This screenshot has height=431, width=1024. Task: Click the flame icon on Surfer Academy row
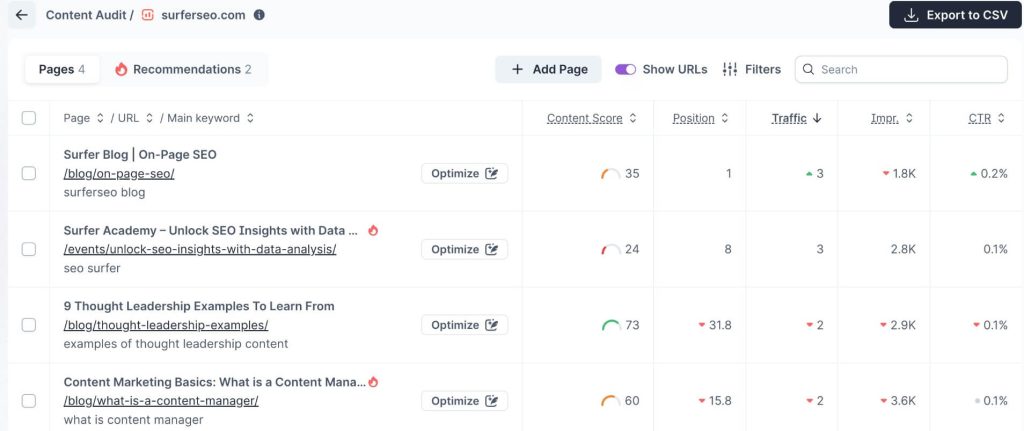[x=373, y=230]
